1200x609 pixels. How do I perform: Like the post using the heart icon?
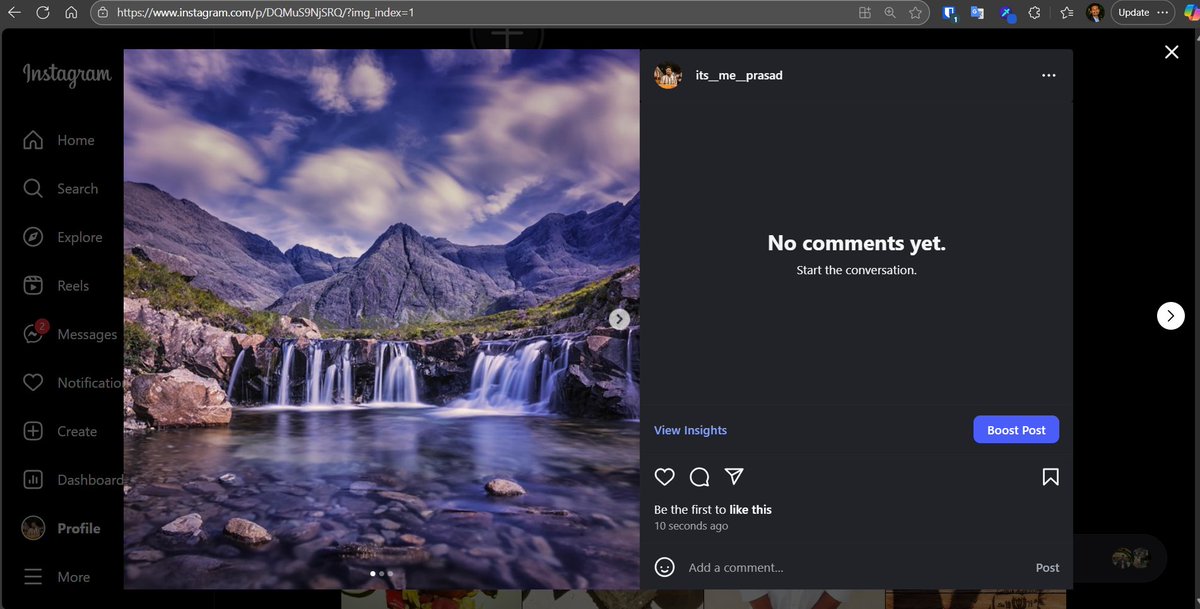click(x=664, y=477)
